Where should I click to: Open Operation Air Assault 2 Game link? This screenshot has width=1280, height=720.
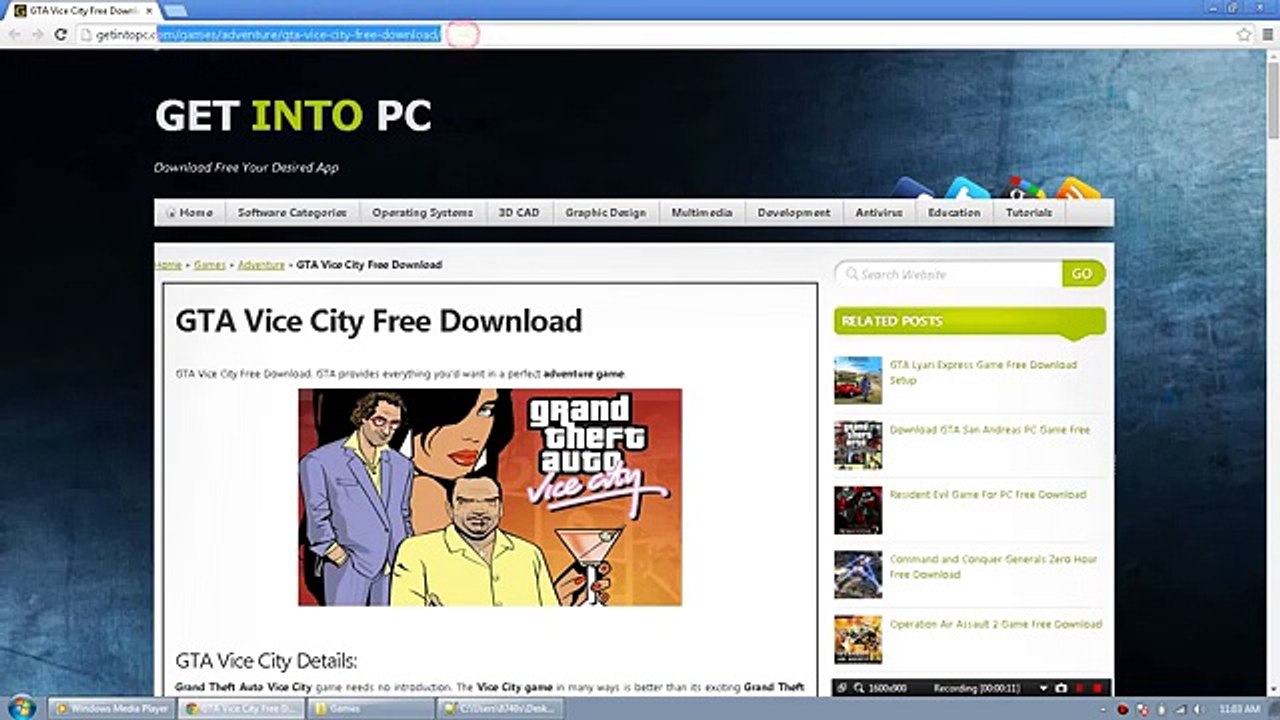[996, 624]
